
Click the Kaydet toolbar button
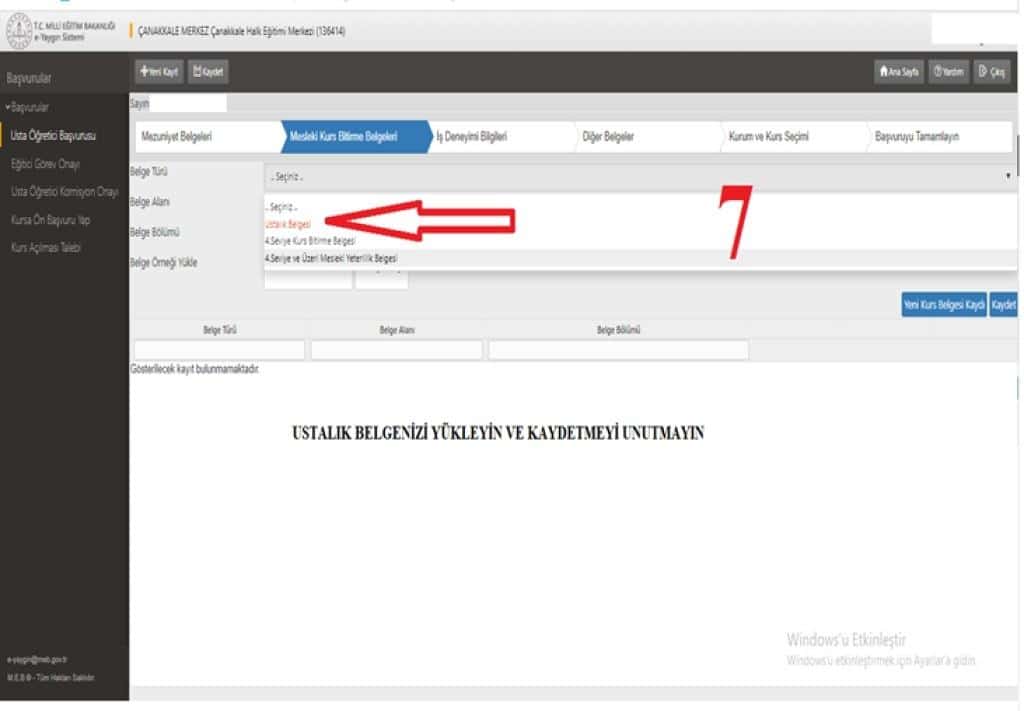click(209, 72)
